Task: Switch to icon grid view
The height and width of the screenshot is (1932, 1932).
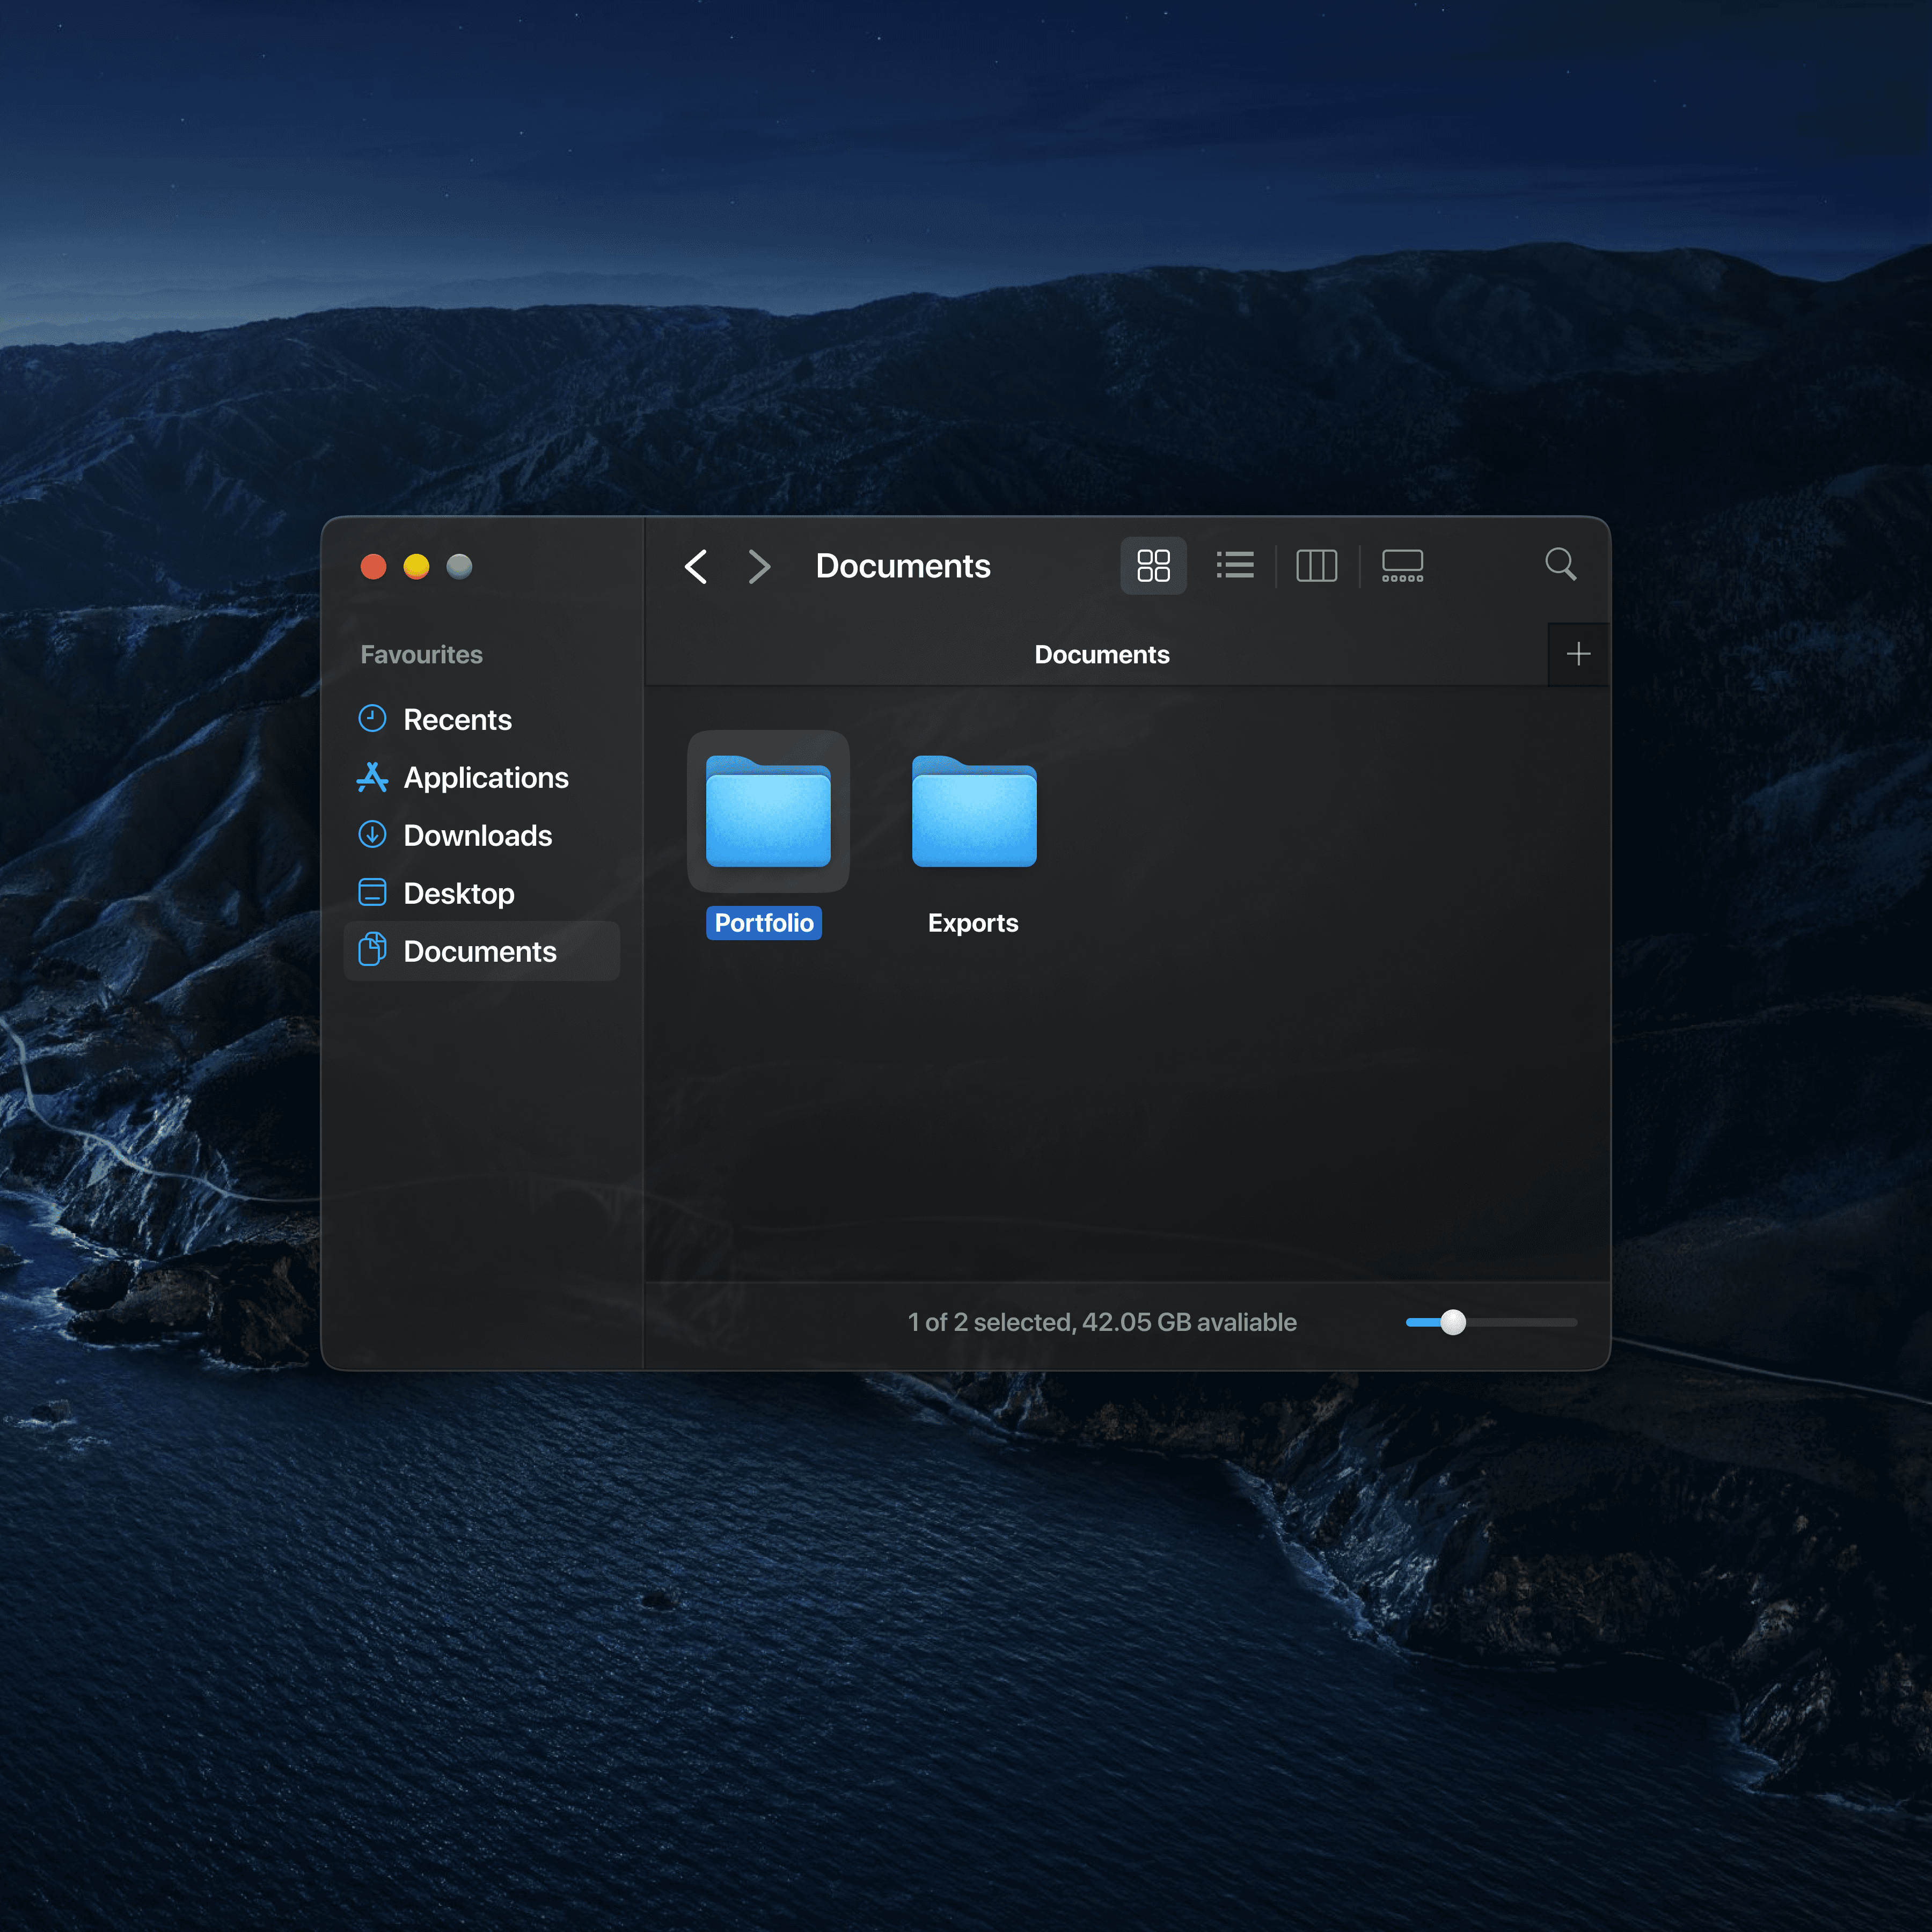Action: (1153, 566)
